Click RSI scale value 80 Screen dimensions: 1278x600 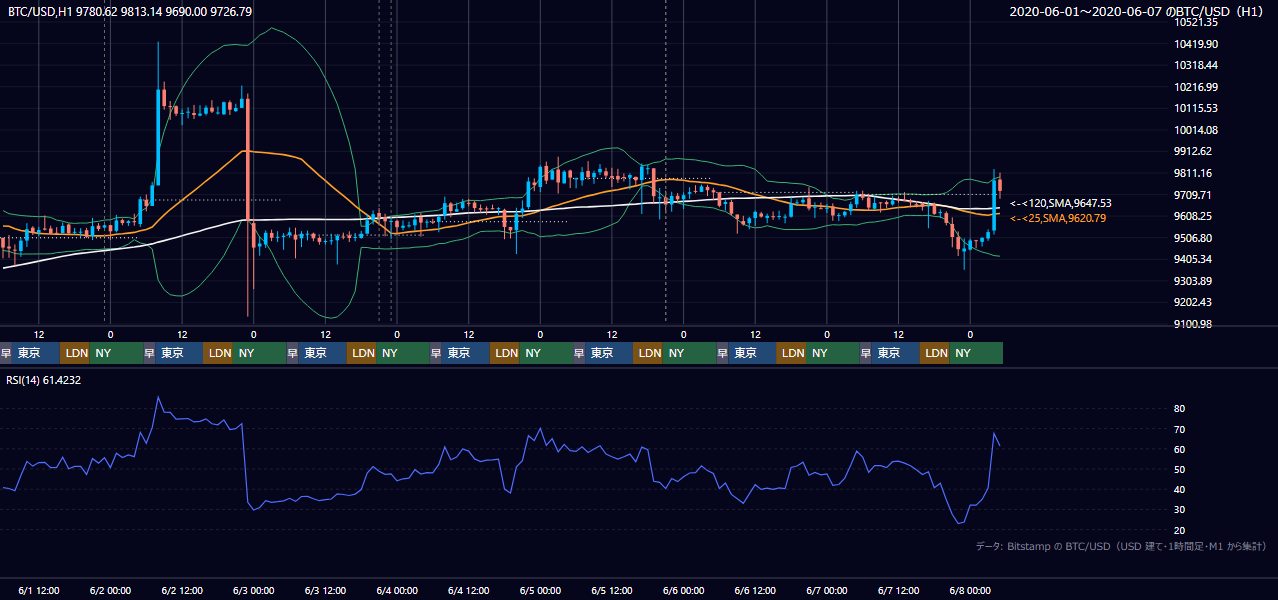coord(1179,409)
